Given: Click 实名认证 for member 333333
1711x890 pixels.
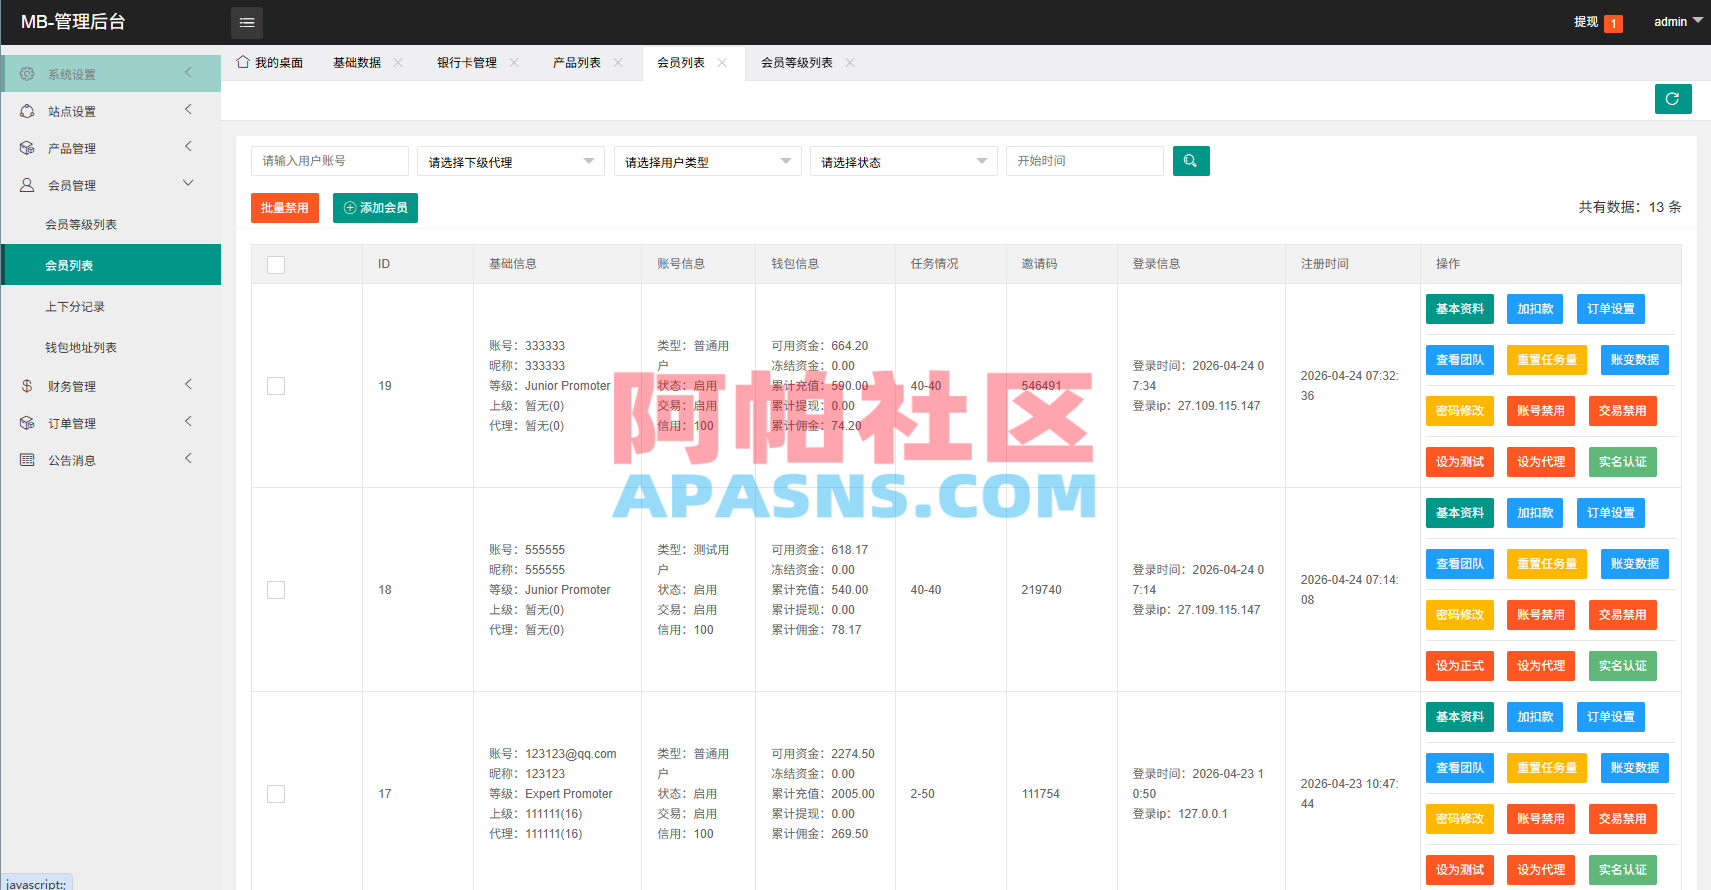Looking at the screenshot, I should (x=1623, y=462).
